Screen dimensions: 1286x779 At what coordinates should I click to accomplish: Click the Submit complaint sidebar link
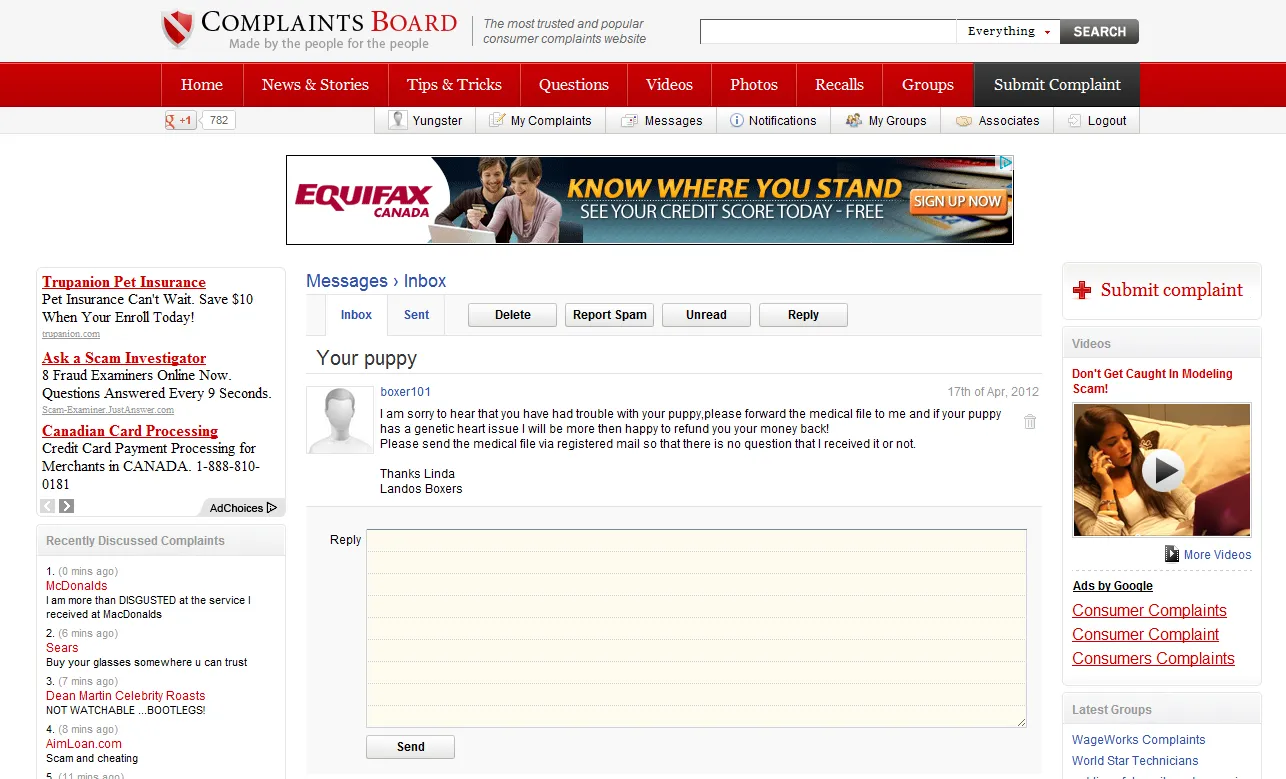click(1171, 290)
